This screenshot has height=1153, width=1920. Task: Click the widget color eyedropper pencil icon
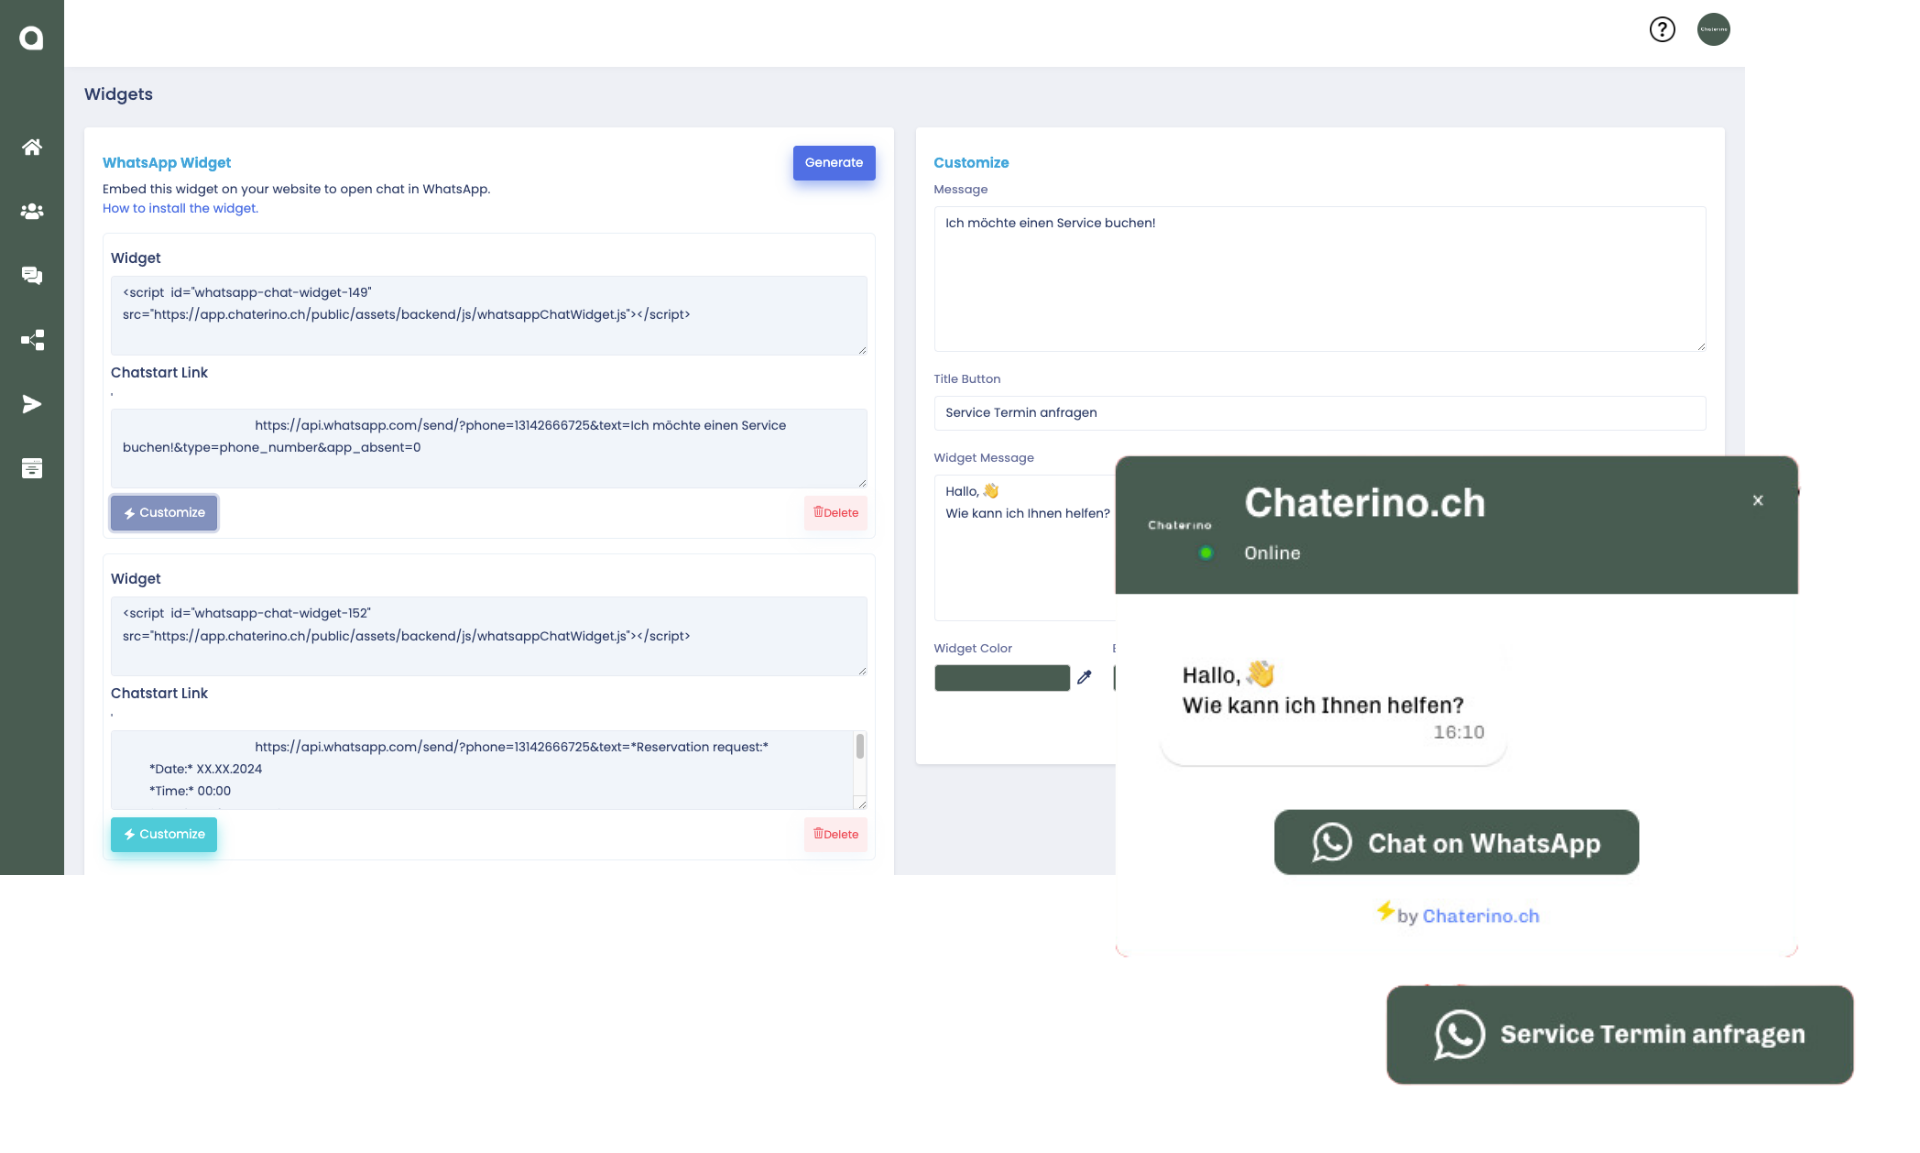[x=1084, y=678]
